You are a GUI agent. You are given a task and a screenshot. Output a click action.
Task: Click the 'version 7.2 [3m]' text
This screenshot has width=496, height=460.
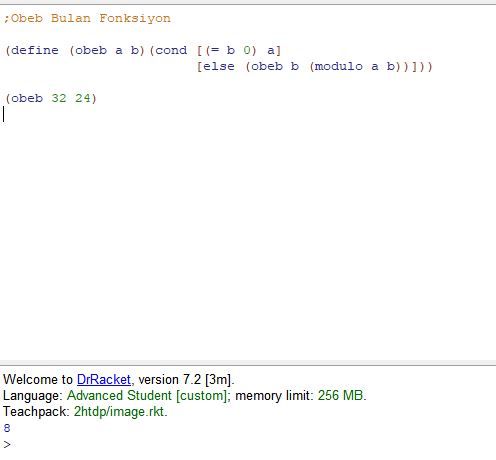click(185, 380)
